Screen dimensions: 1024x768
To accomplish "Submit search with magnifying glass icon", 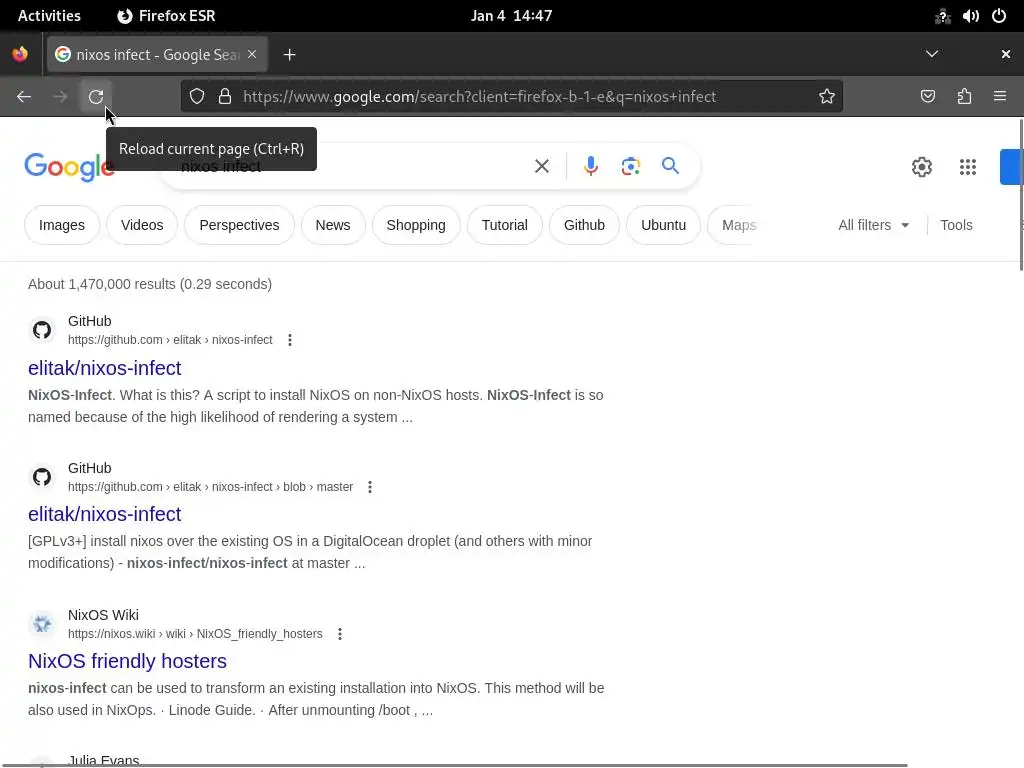I will (x=670, y=166).
